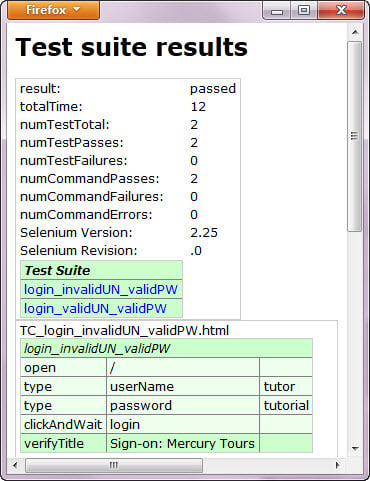370x481 pixels.
Task: Click the Test suite results heading
Action: [132, 47]
